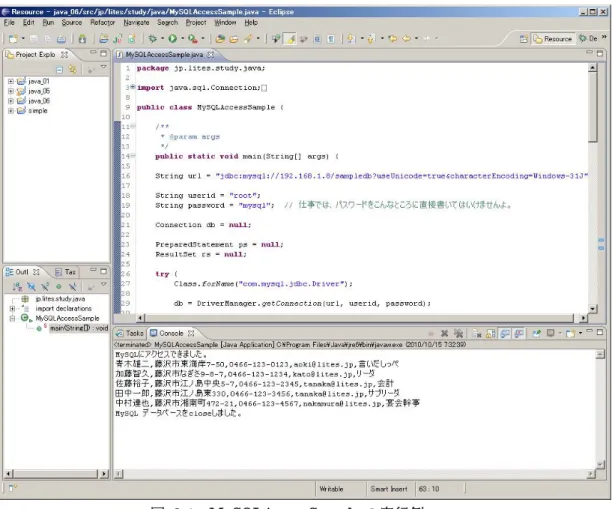Click the Debug bug icon
612x509 pixels.
(x=153, y=38)
